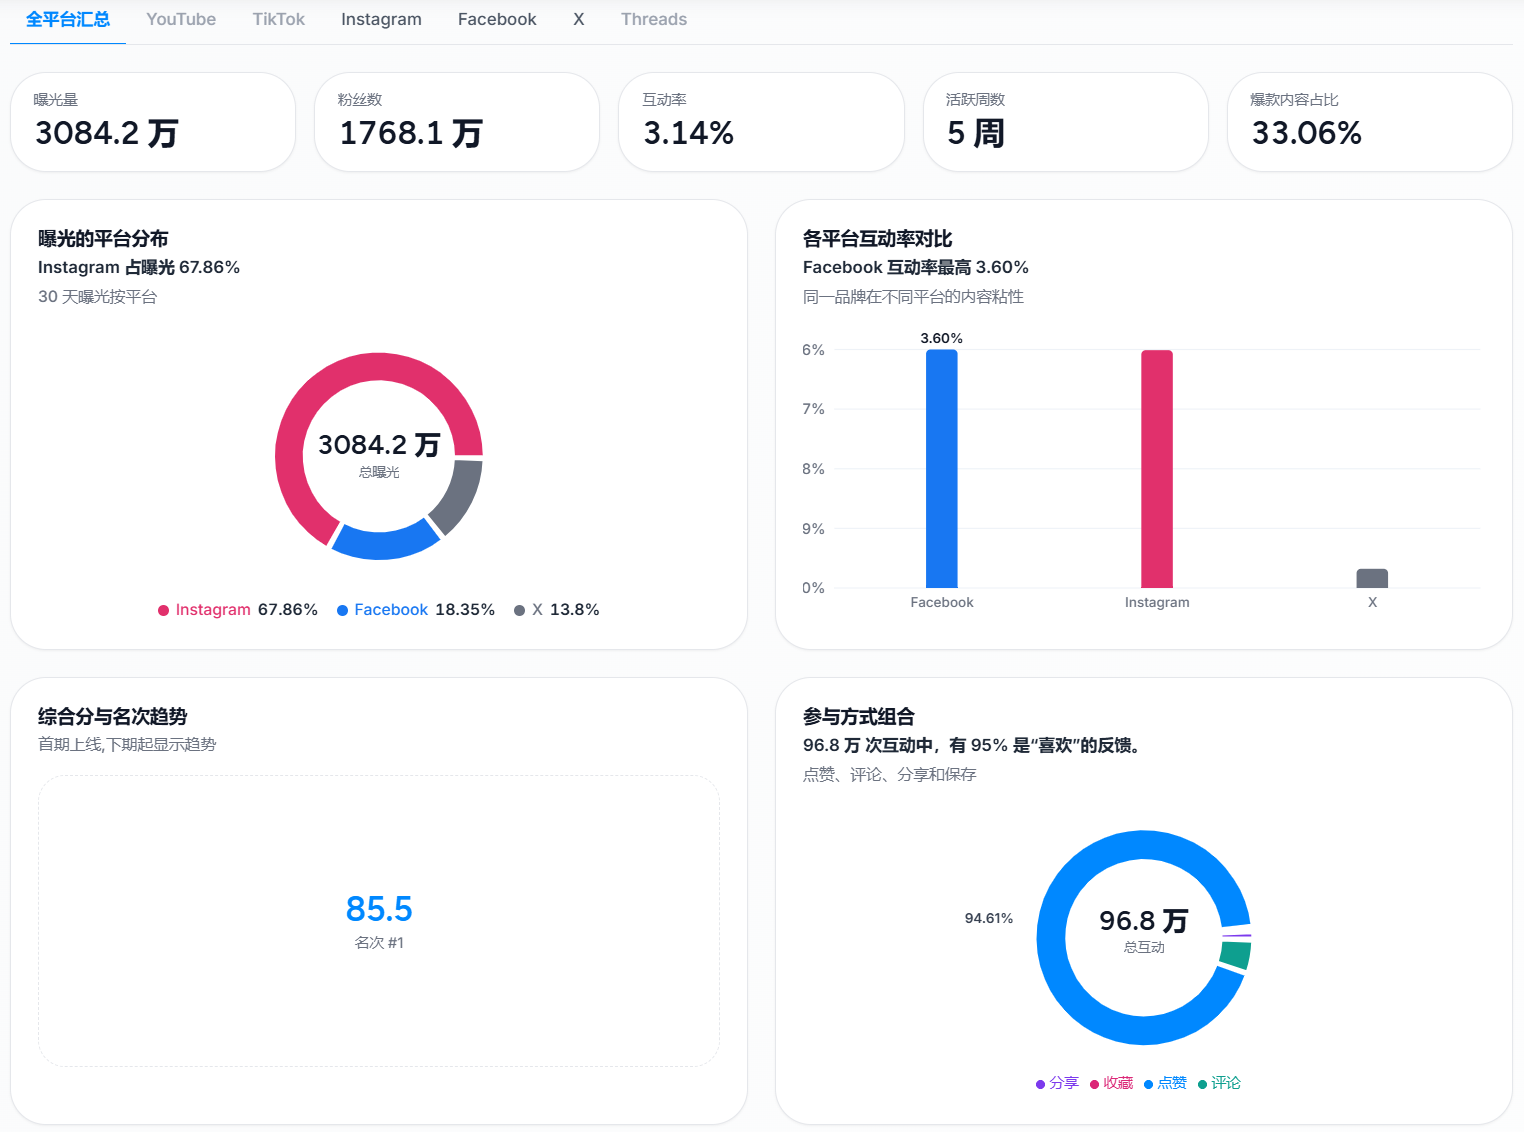Click the 各平台互动率对比 chart title
Image resolution: width=1524 pixels, height=1132 pixels.
click(878, 239)
